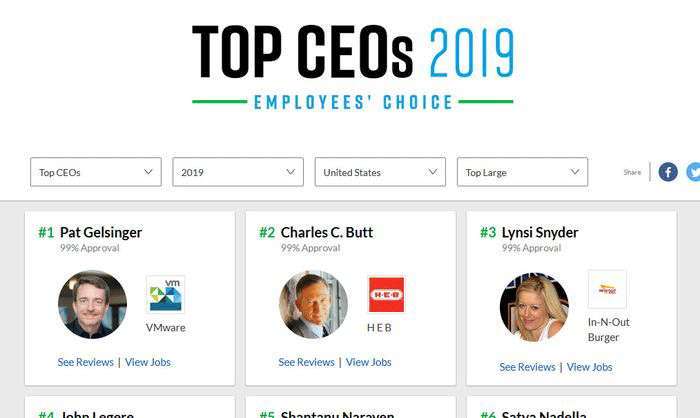
Task: Expand the Top CEOs dropdown
Action: 96,172
